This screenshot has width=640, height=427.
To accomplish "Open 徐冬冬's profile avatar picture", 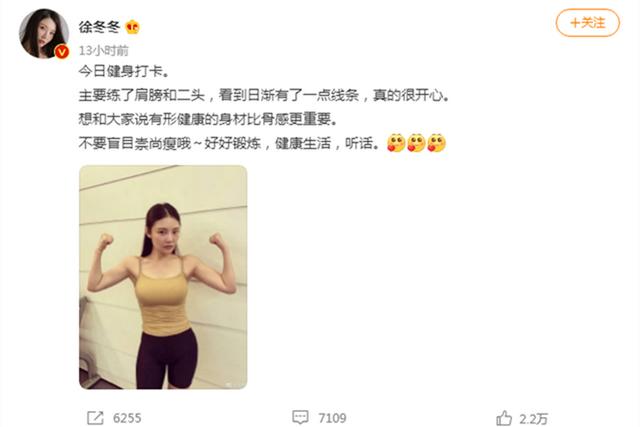I will coord(44,33).
